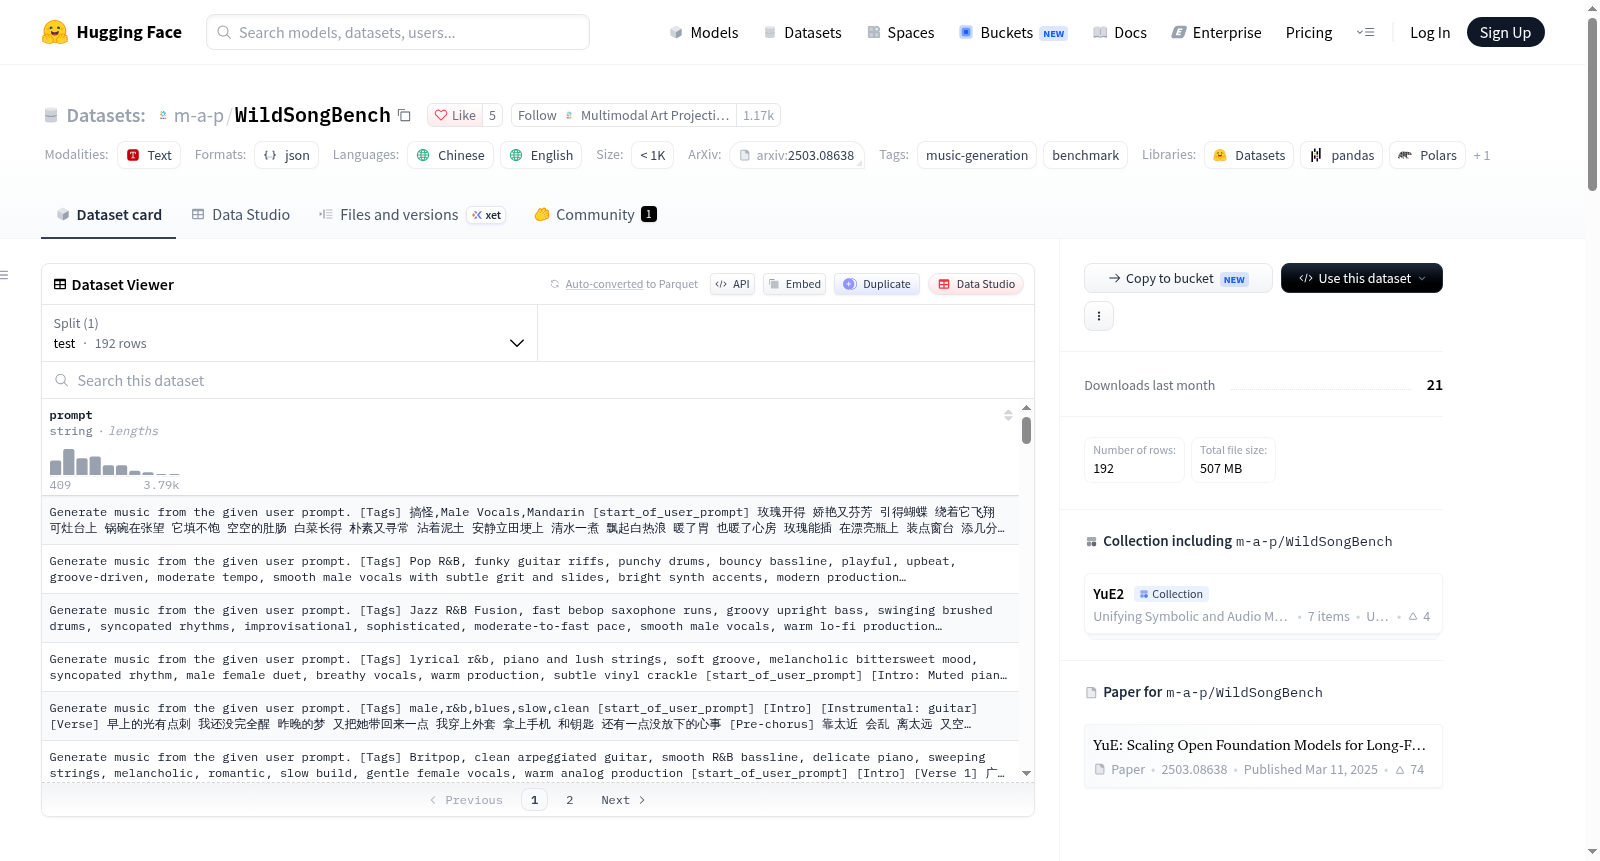Click the Next page button

pyautogui.click(x=623, y=800)
